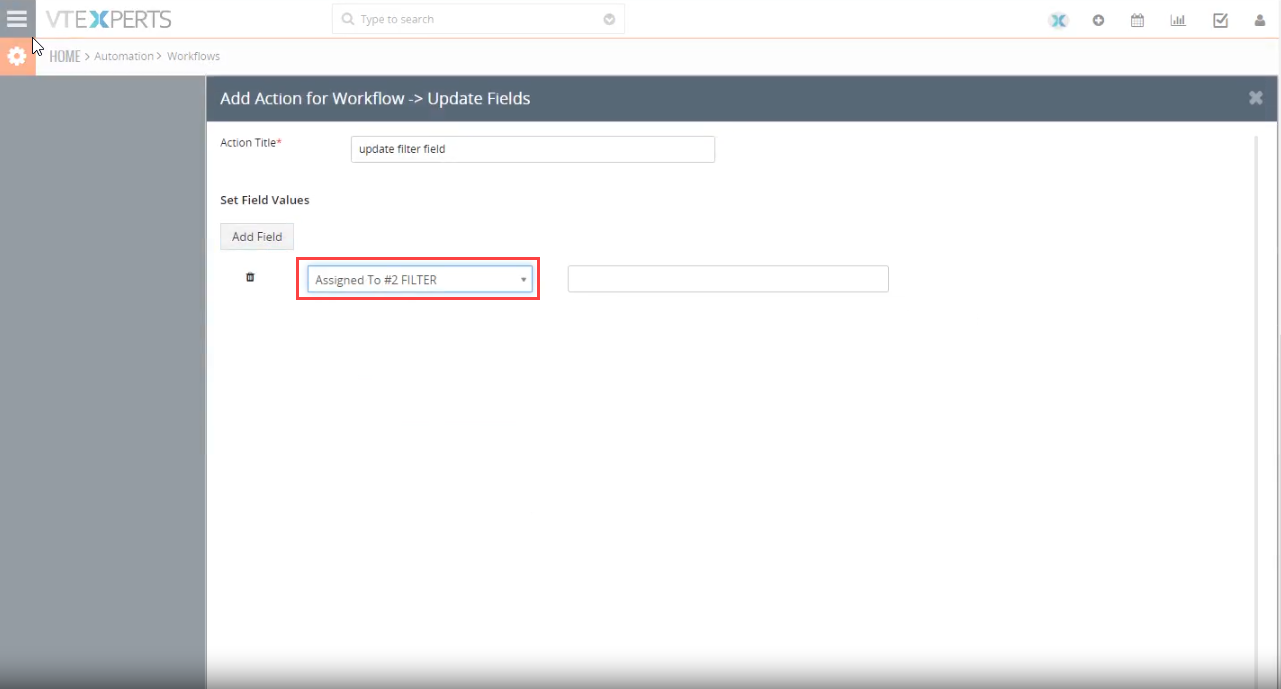
Task: Click the search magnifier icon
Action: 348,19
